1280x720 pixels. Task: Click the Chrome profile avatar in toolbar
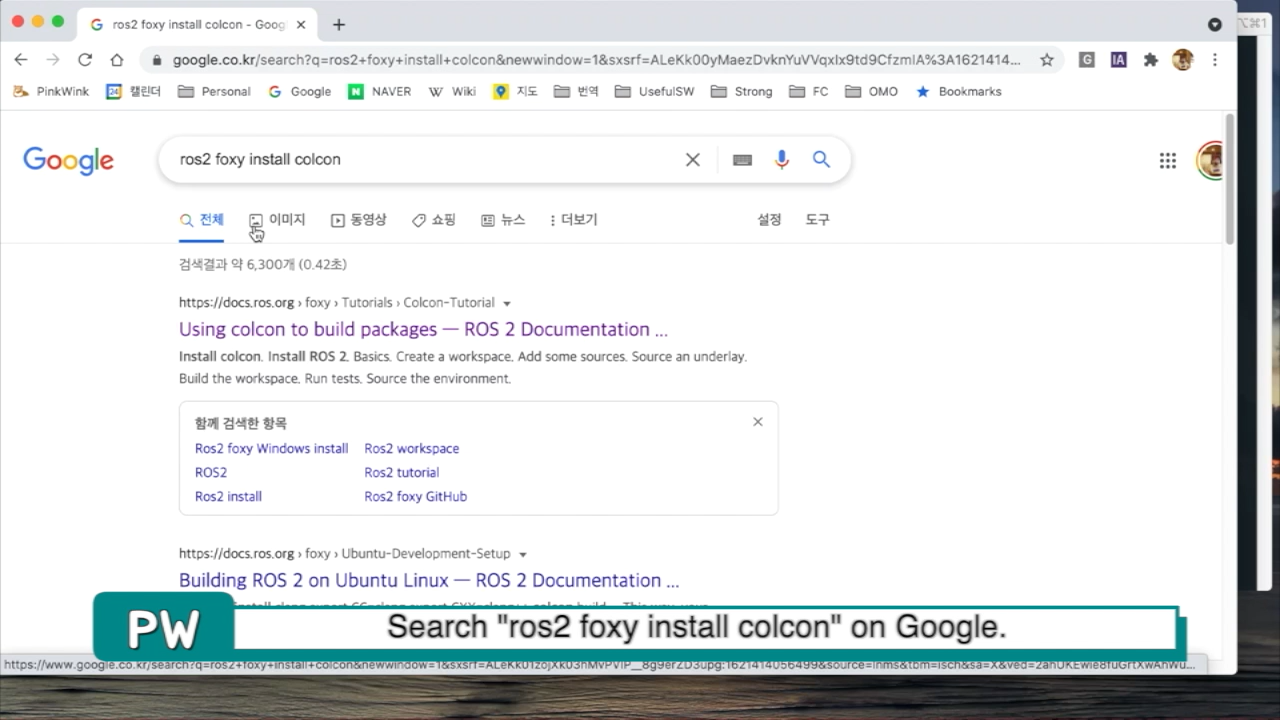[1183, 60]
